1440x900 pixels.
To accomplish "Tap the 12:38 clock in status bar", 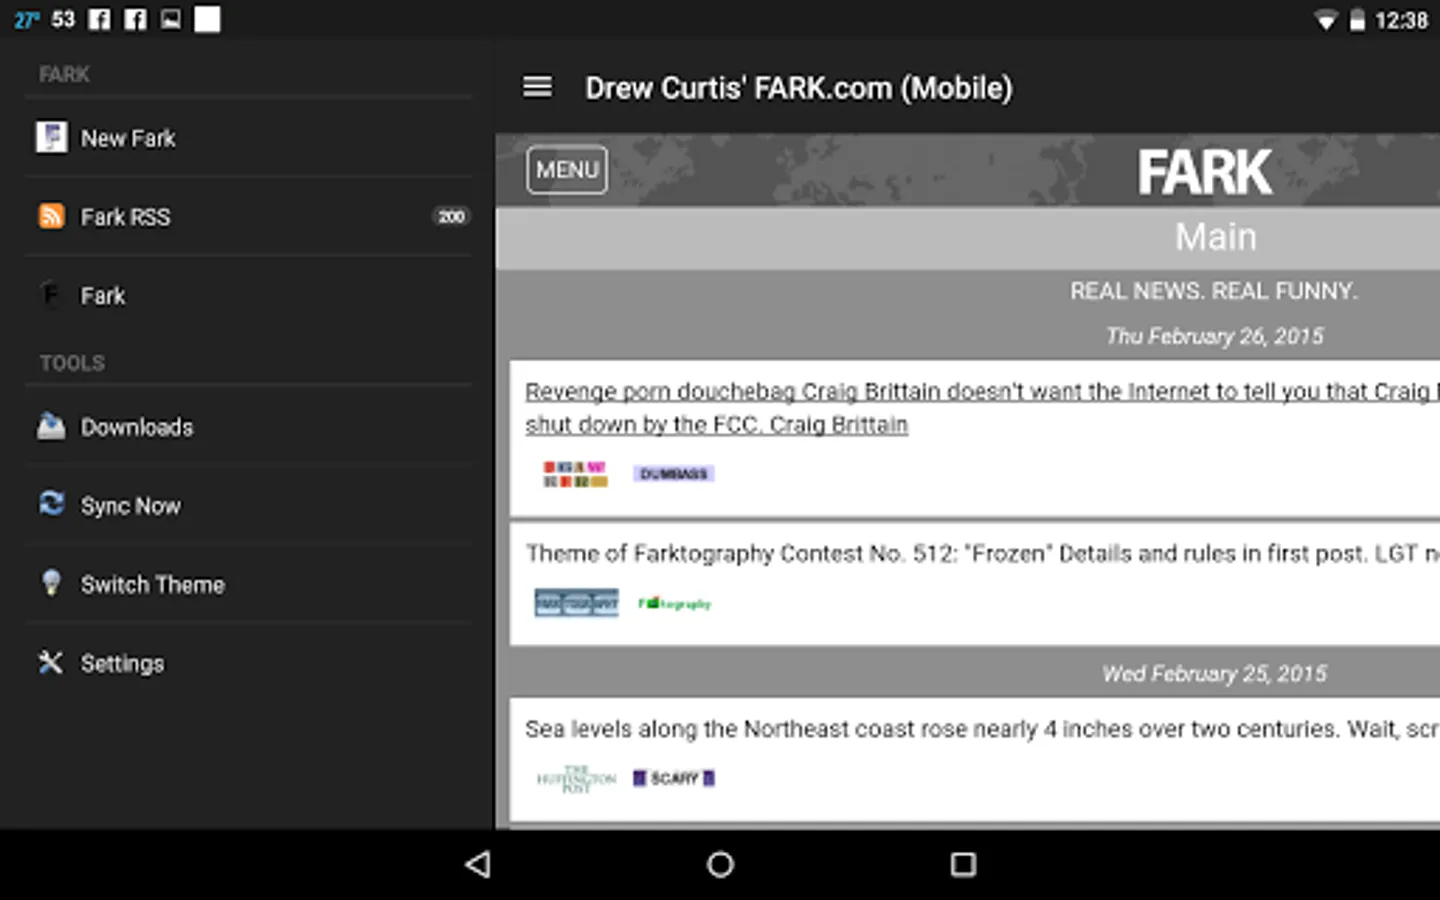I will 1401,20.
